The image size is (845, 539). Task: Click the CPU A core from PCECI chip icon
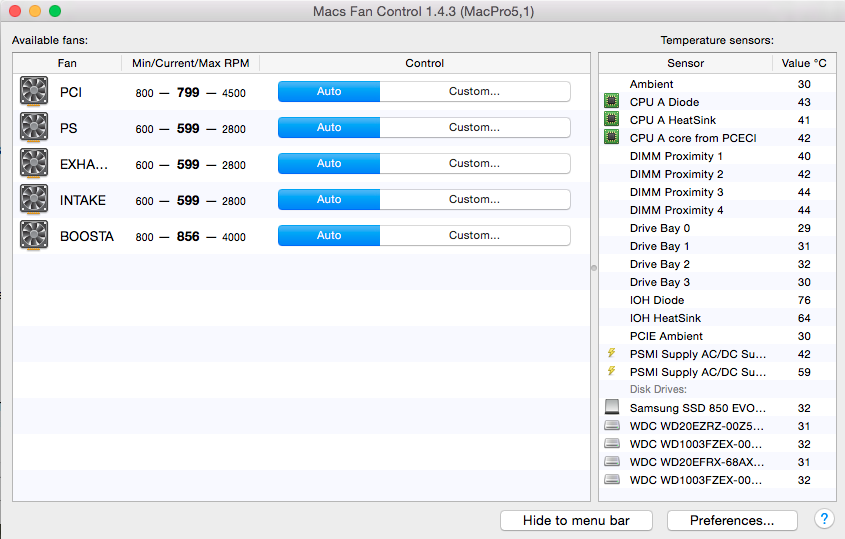coord(612,137)
